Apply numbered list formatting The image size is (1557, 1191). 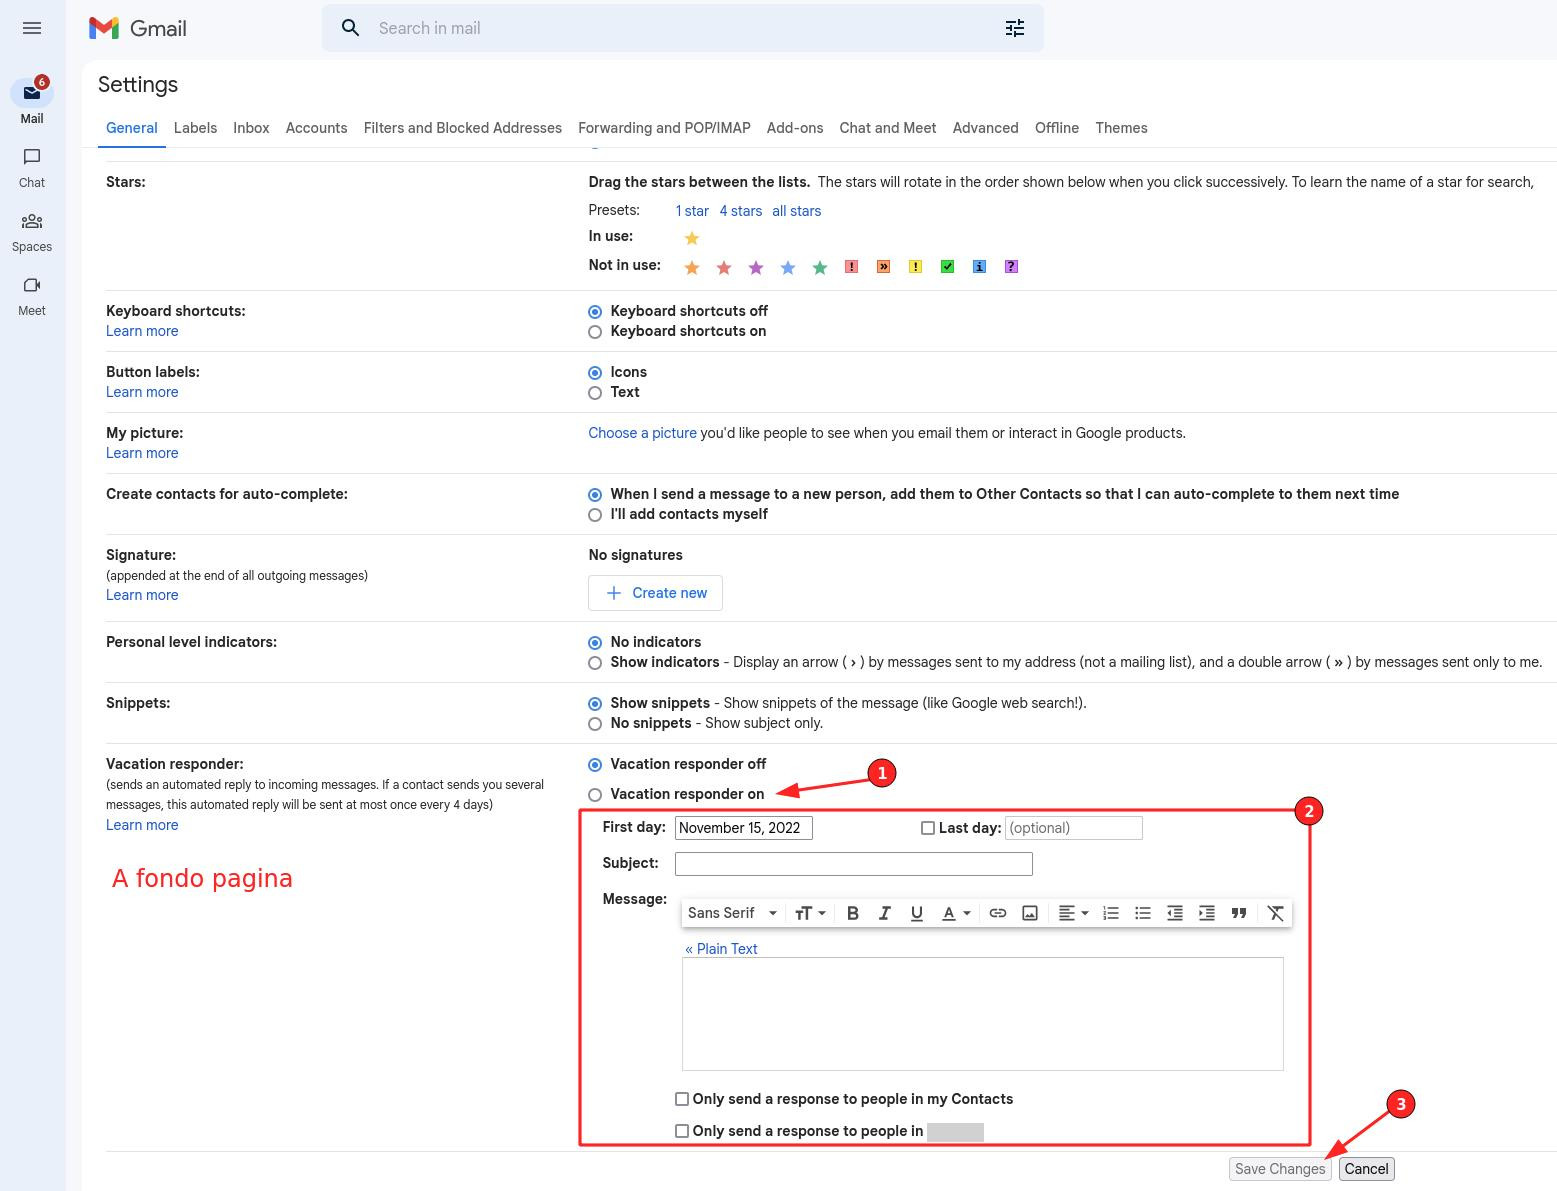click(1111, 913)
